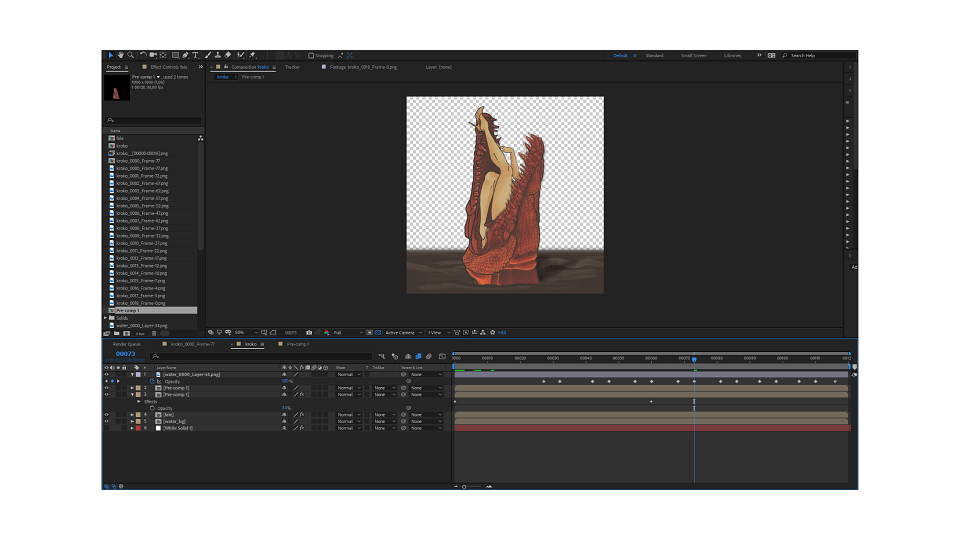Select the Brush tool
The width and height of the screenshot is (960, 540).
[208, 55]
